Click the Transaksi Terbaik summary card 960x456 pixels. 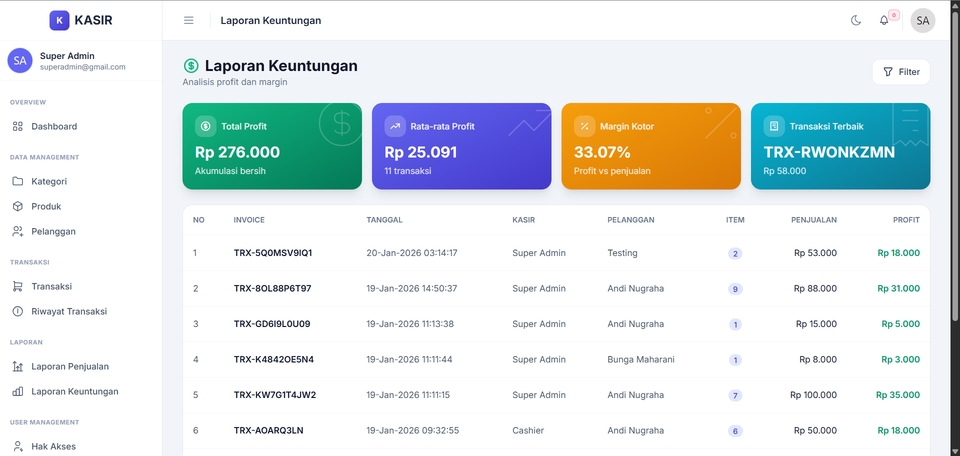pyautogui.click(x=841, y=146)
